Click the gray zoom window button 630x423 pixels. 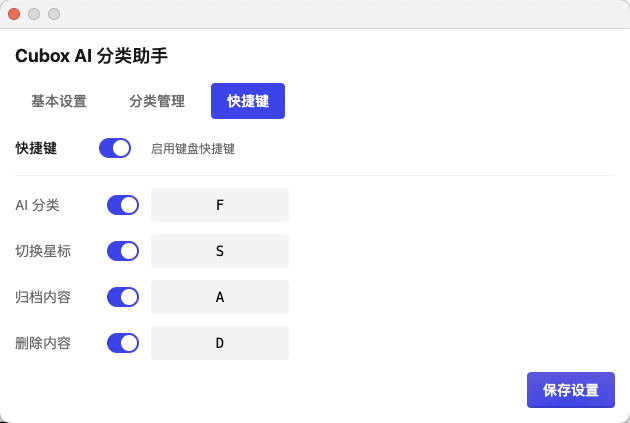tap(54, 14)
